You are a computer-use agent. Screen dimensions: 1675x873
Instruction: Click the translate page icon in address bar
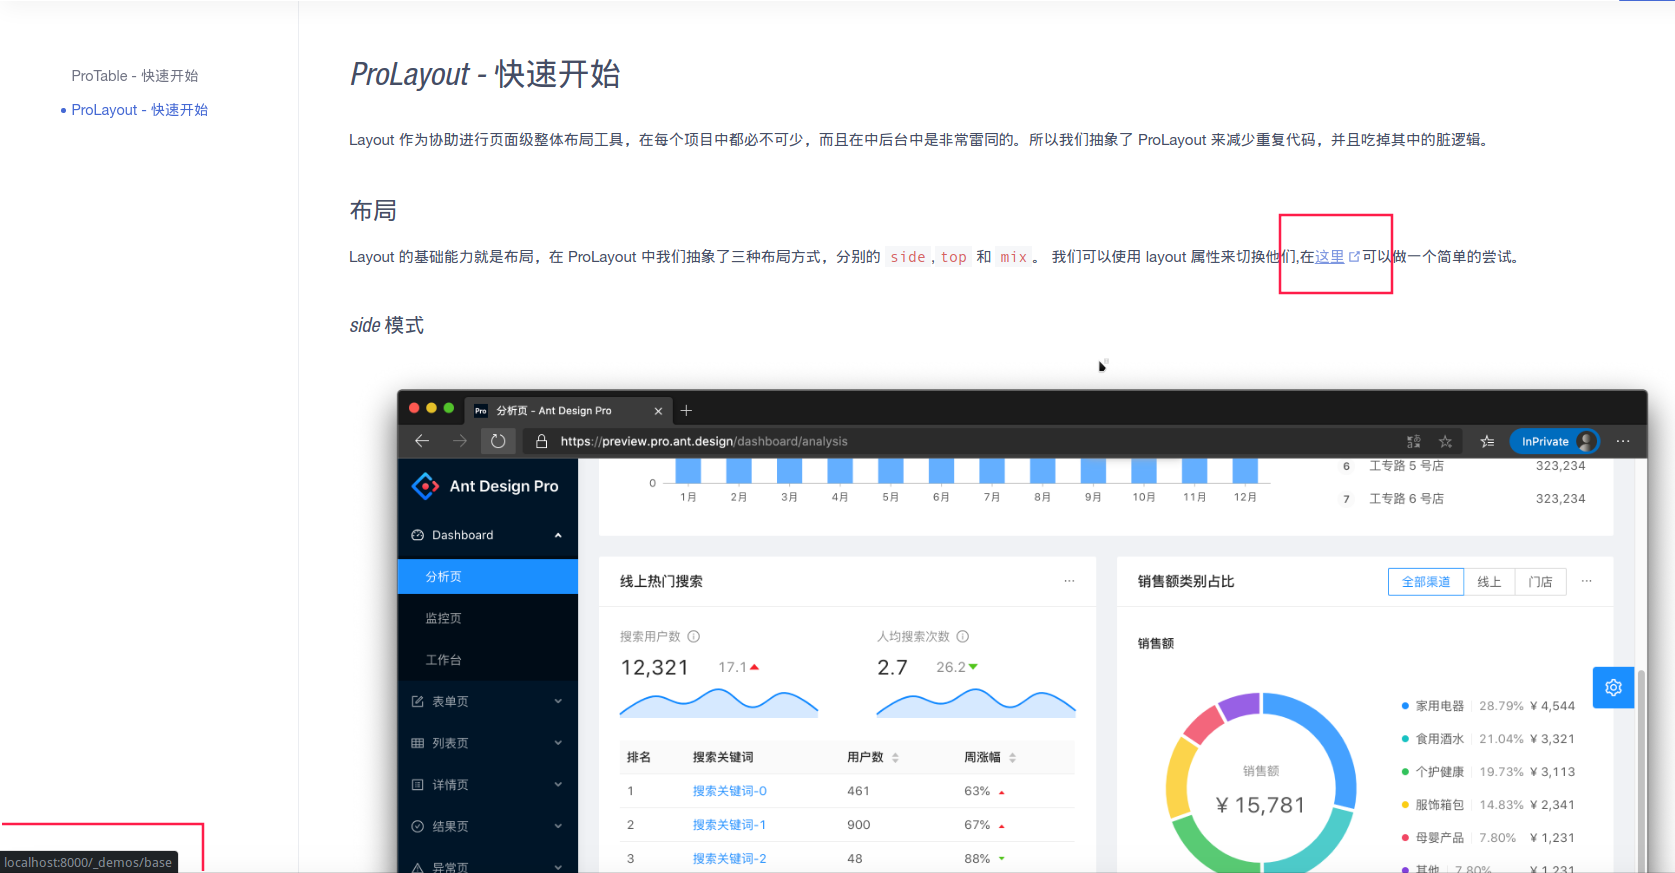[1413, 441]
